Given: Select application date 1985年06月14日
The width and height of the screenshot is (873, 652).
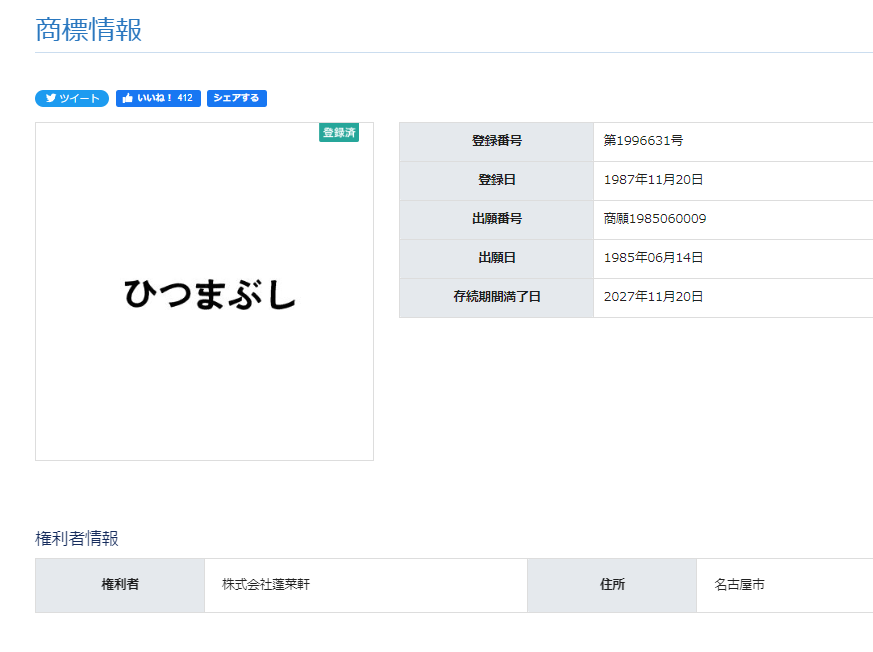Looking at the screenshot, I should pos(653,257).
